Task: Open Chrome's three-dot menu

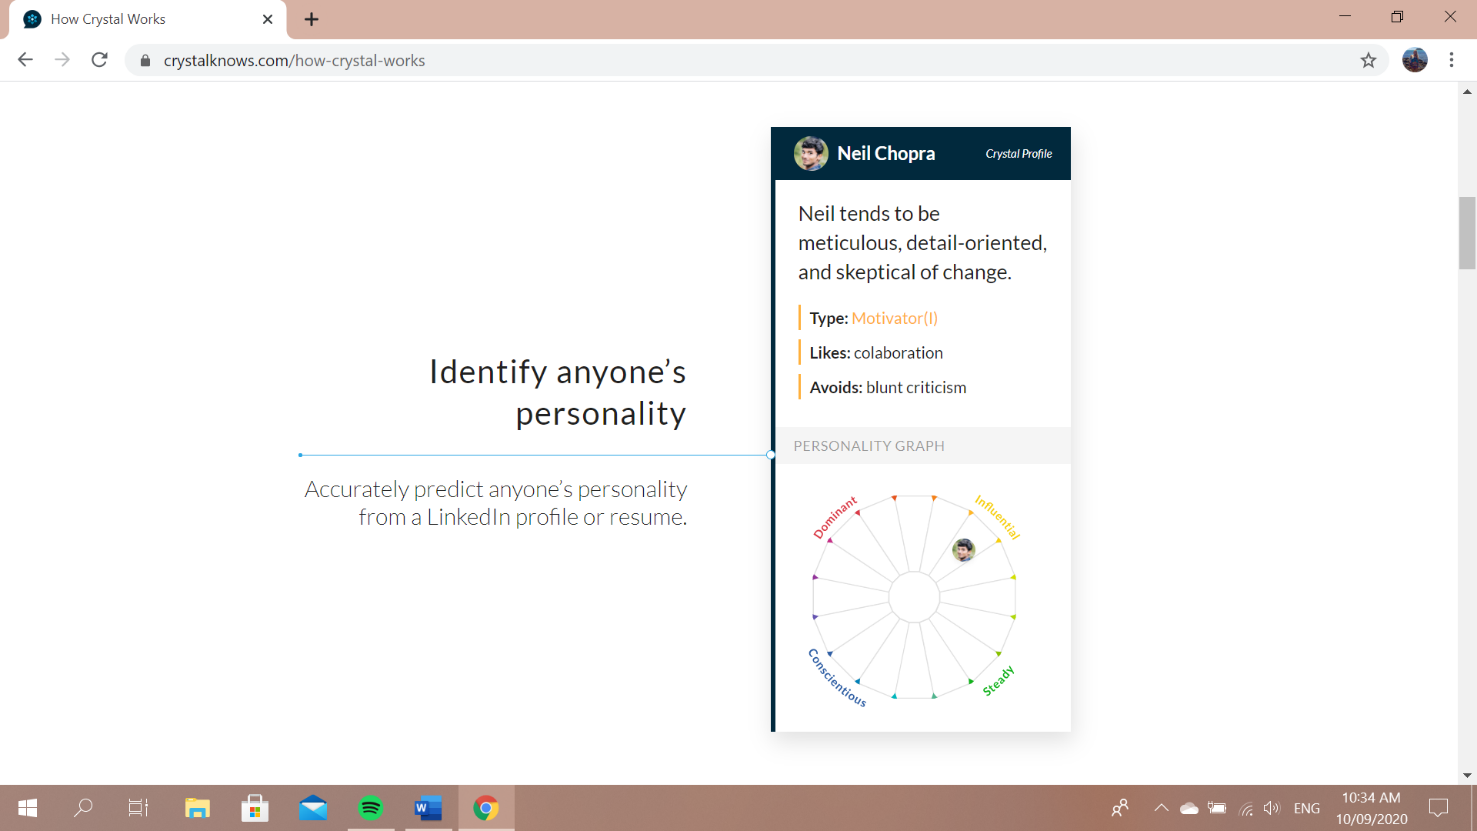Action: click(x=1451, y=60)
